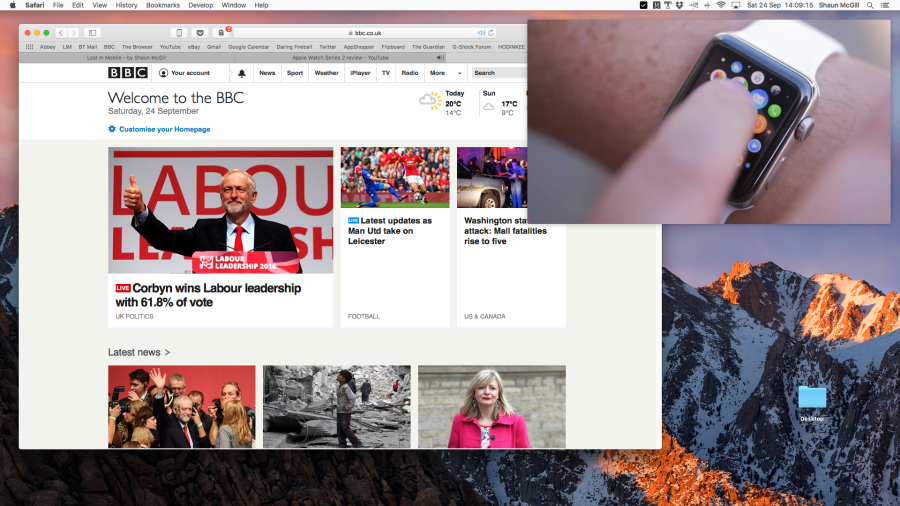Show the Safari sidebar
The image size is (900, 506).
pyautogui.click(x=92, y=33)
